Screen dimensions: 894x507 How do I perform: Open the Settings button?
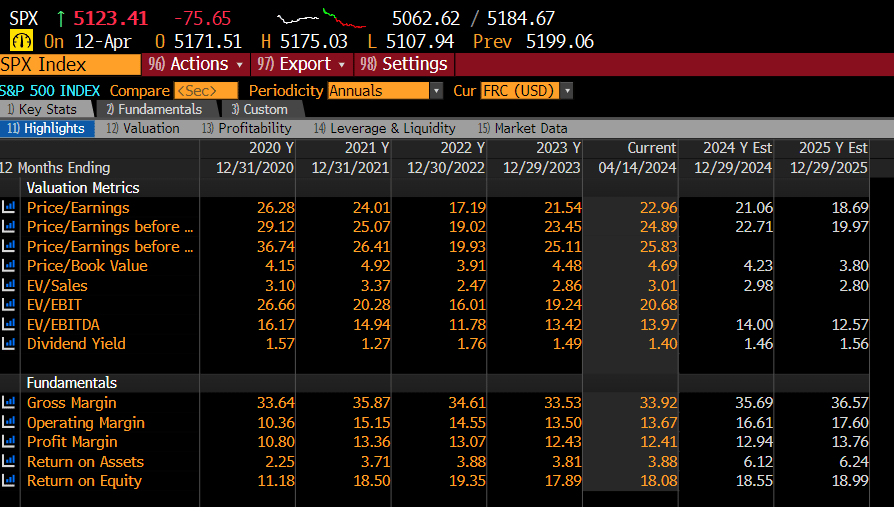404,64
